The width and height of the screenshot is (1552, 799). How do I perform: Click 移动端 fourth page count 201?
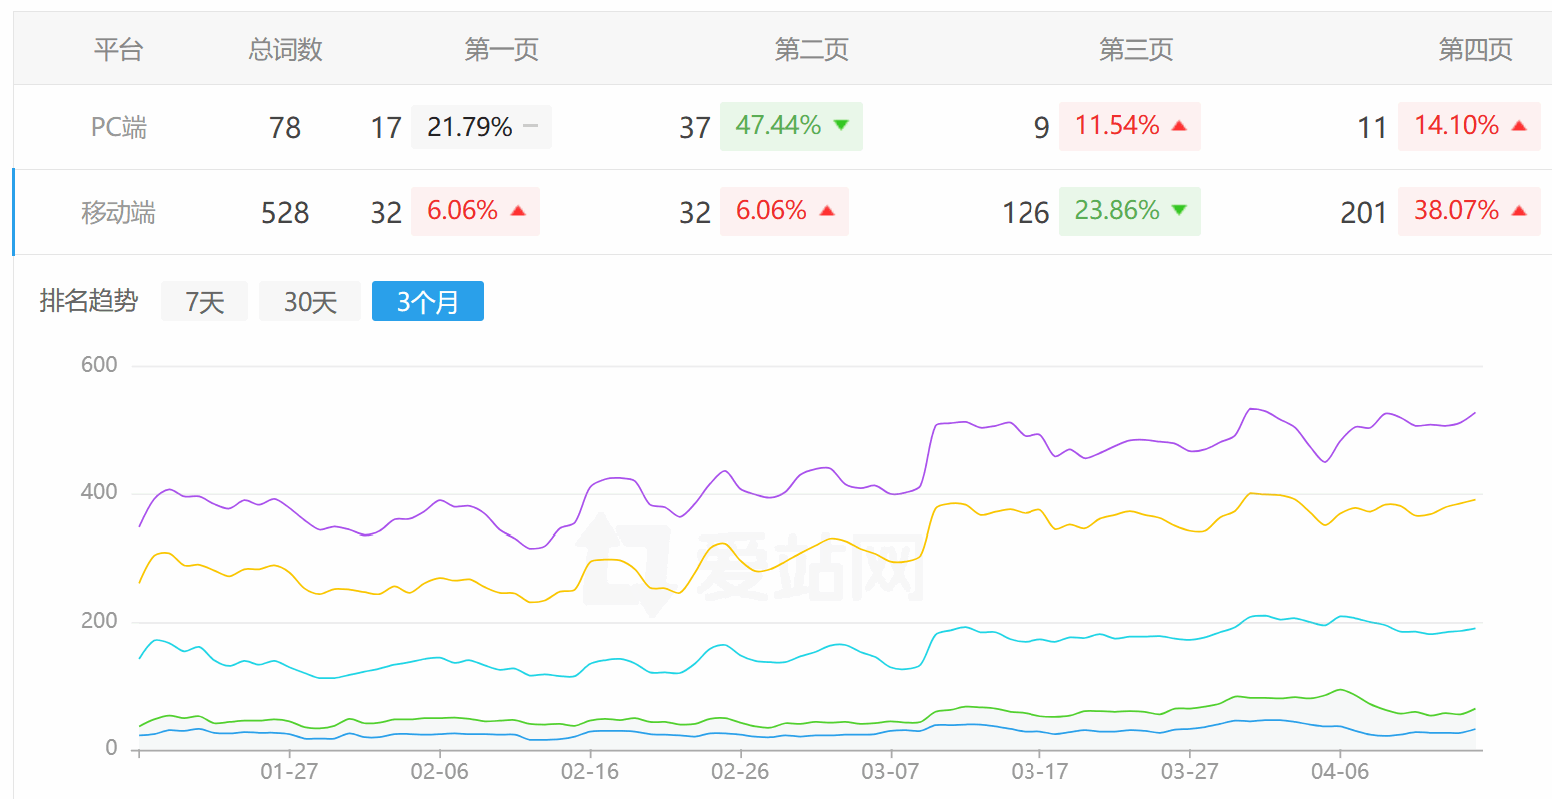point(1364,213)
